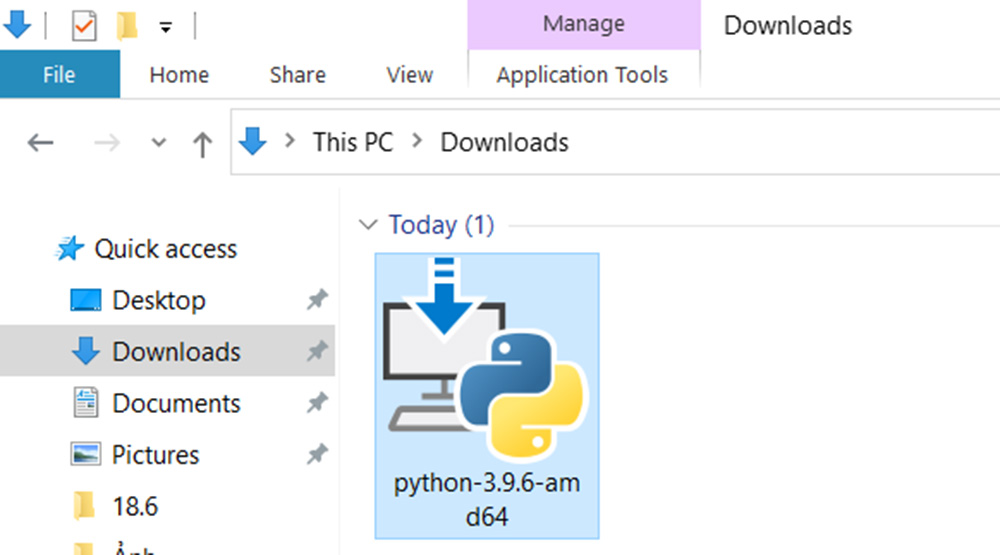Open Pictures from Quick access
The image size is (1000, 555).
tap(156, 455)
